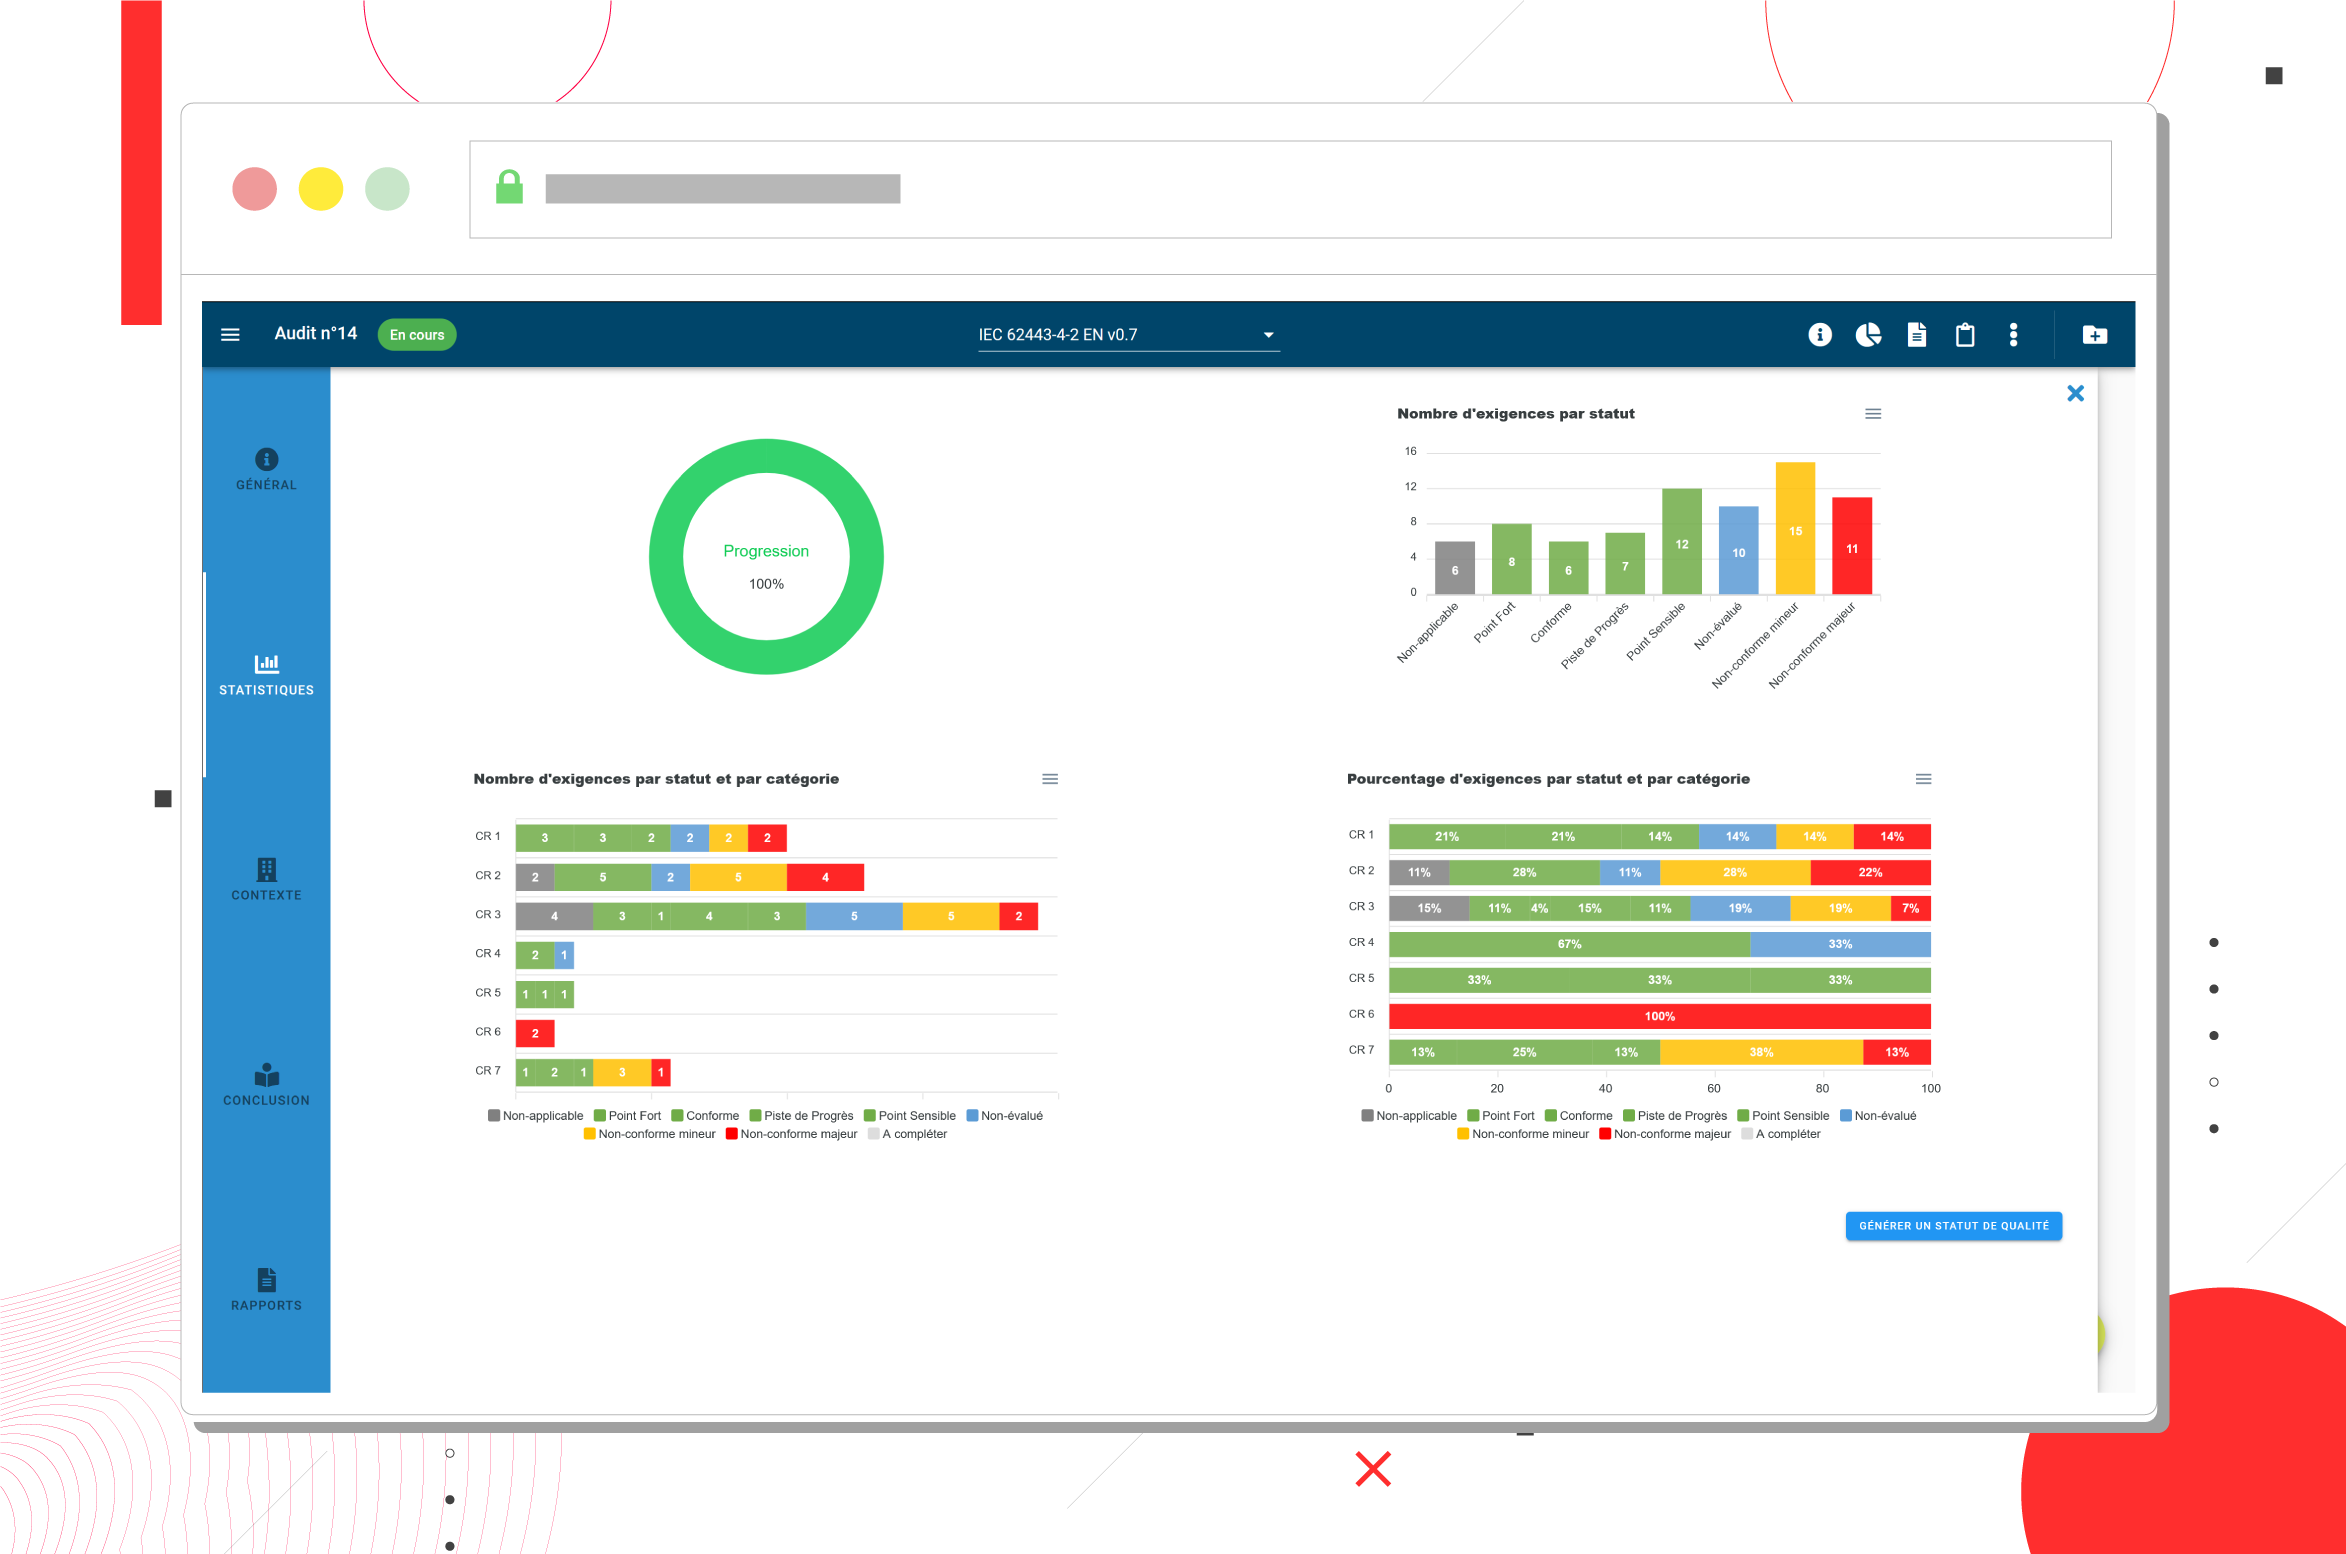Toggle Non-applicable legend in count chart

(535, 1116)
